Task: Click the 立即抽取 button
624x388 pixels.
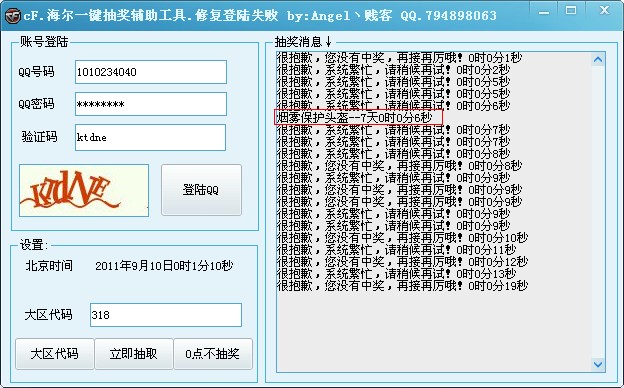Action: 133,354
